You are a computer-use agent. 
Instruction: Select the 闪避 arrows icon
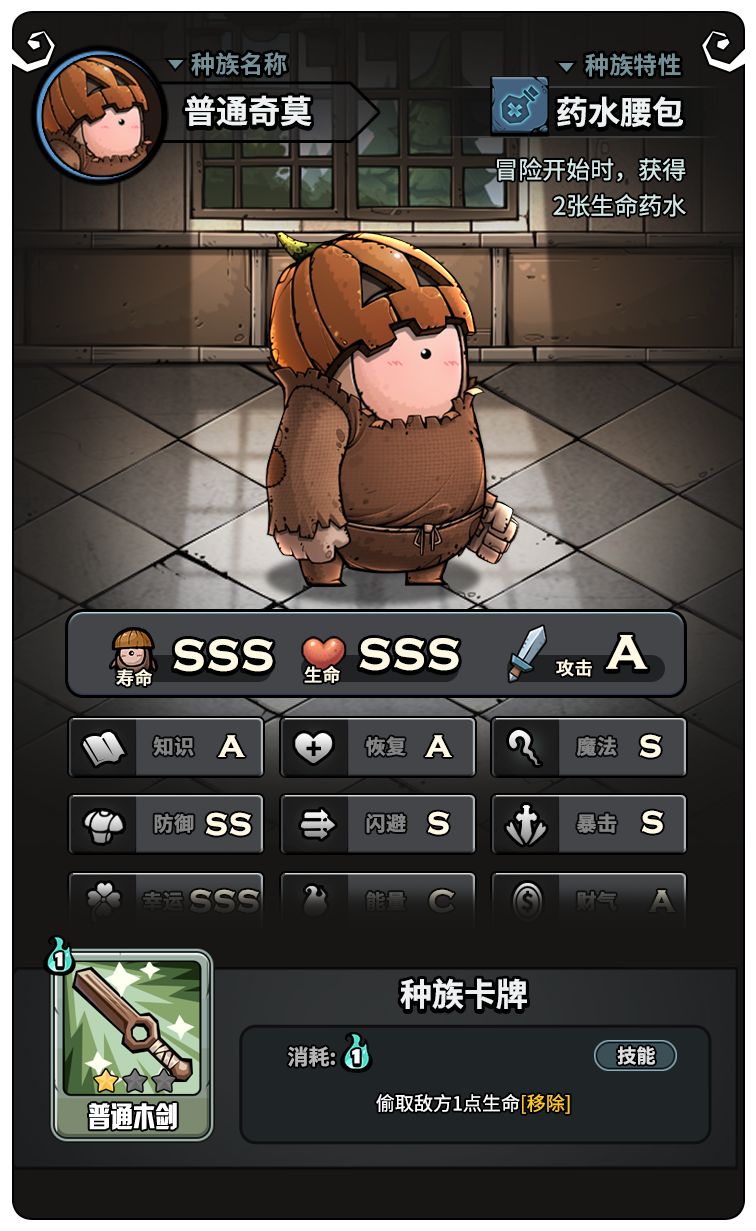(x=314, y=824)
